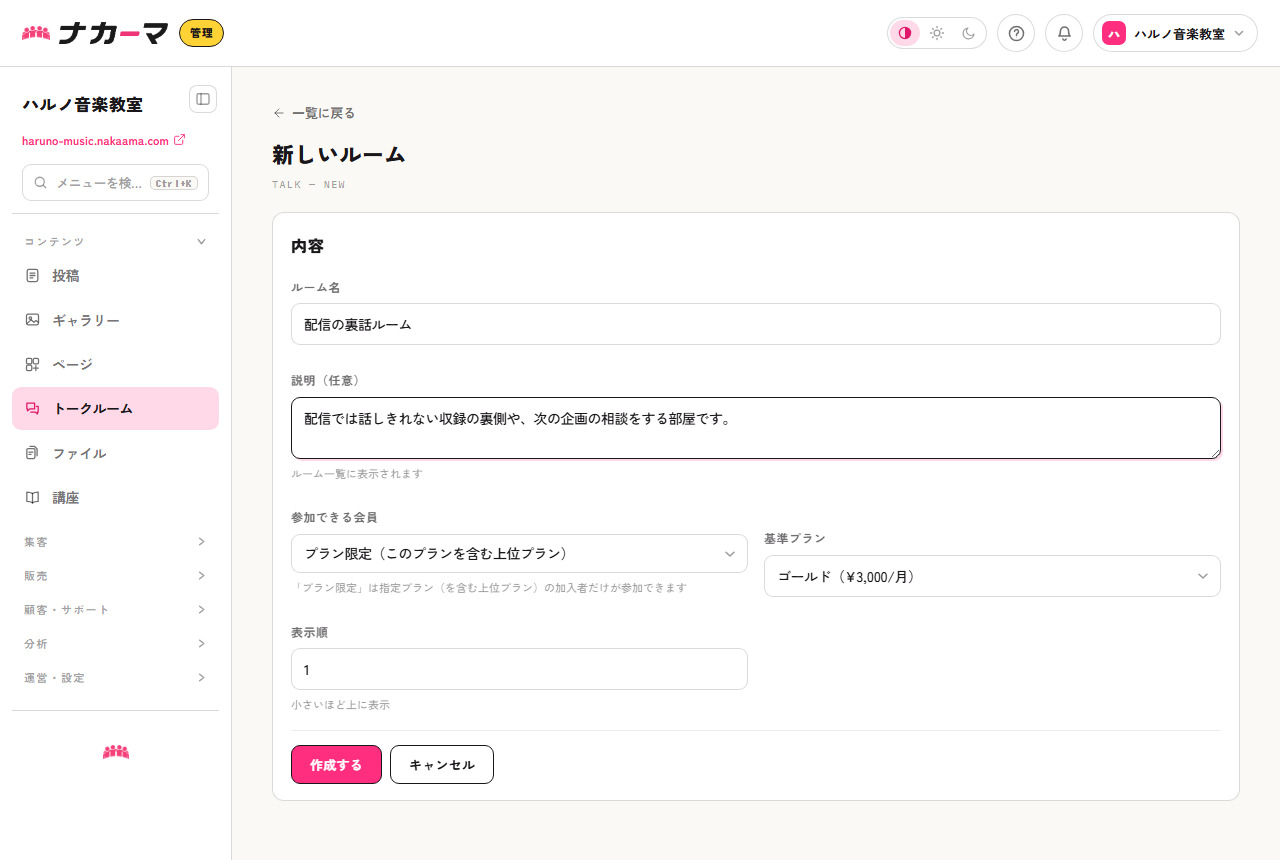Expand the 販売 section

click(x=115, y=575)
